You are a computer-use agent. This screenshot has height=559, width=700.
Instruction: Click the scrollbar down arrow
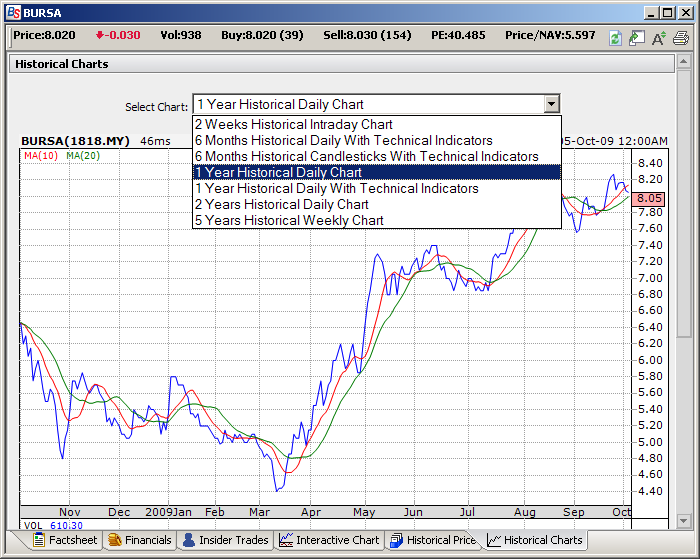click(683, 521)
